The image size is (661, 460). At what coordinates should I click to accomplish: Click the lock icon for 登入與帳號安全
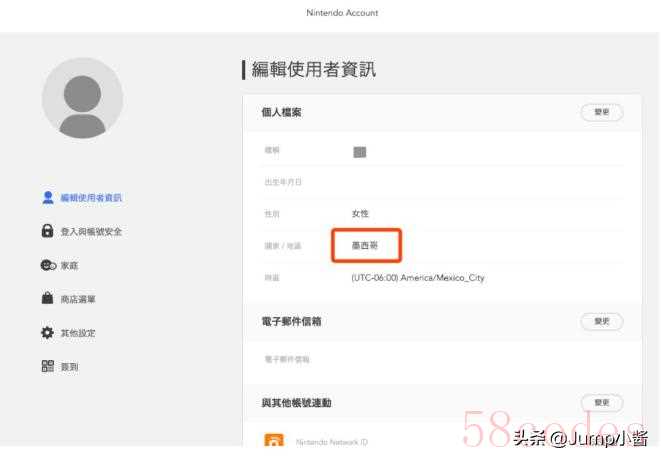pos(47,231)
